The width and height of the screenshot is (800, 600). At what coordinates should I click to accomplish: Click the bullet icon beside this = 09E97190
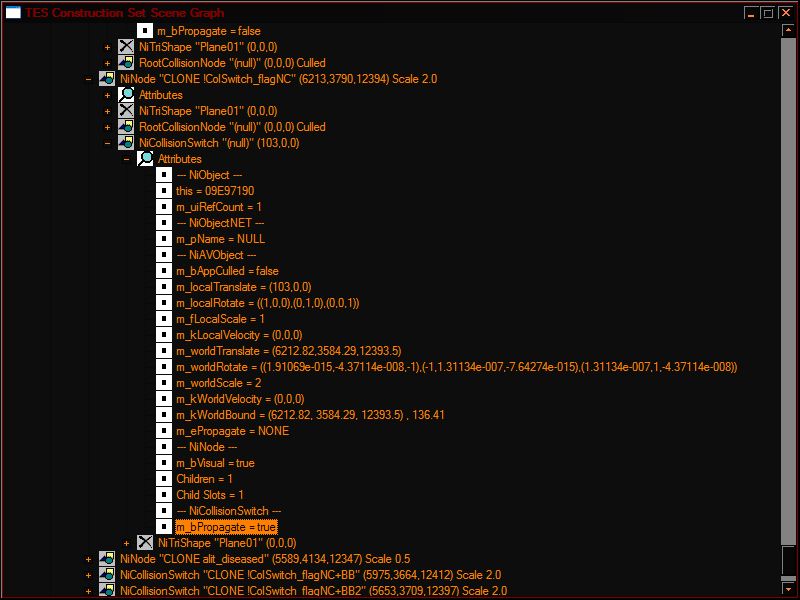[164, 190]
